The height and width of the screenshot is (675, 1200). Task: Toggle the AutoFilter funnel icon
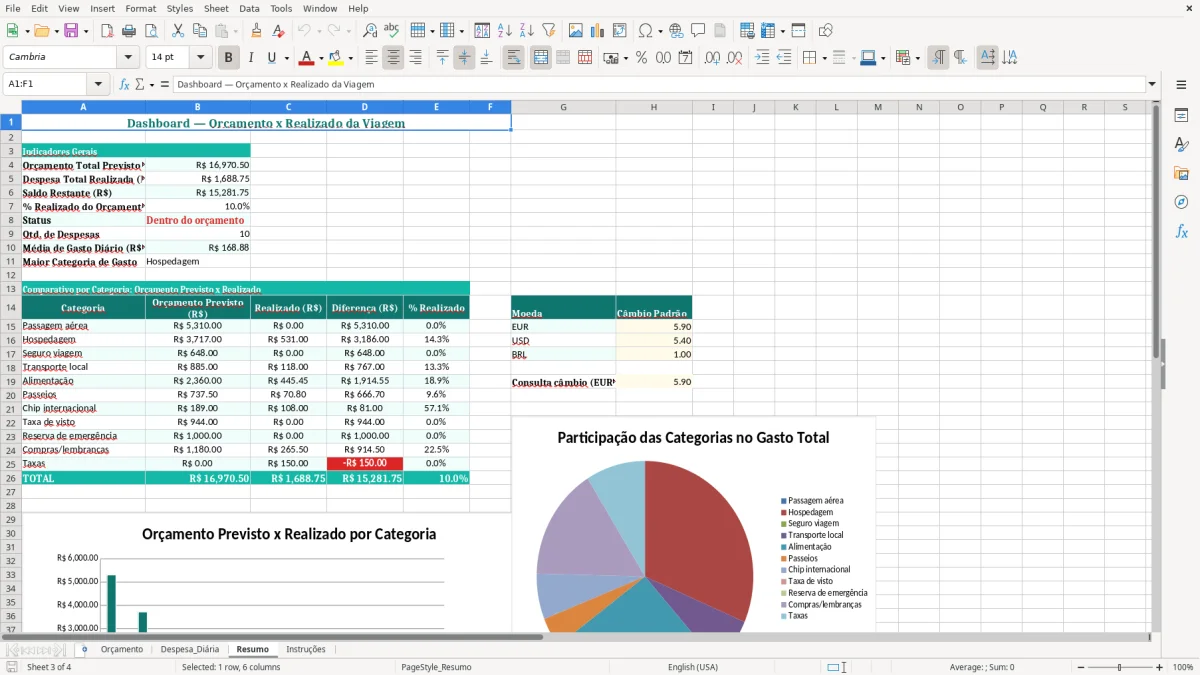(548, 31)
